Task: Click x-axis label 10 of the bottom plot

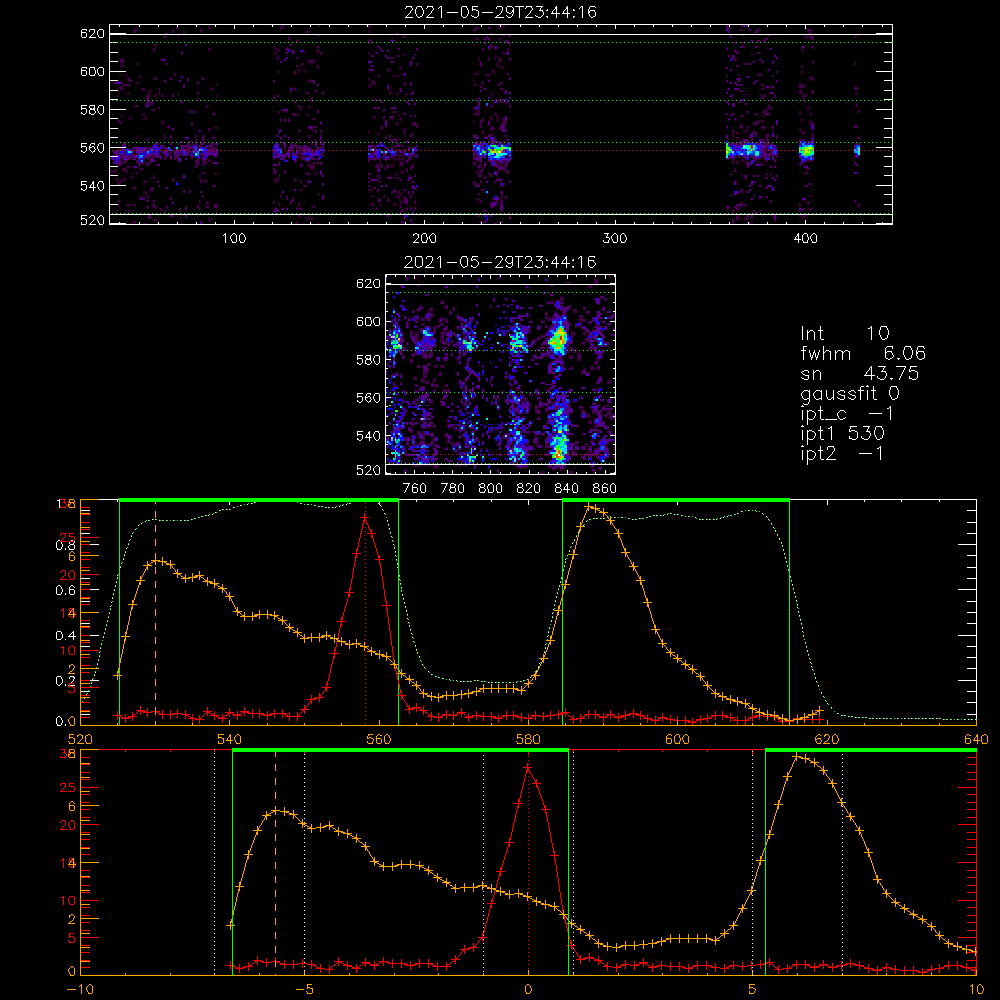Action: click(x=976, y=990)
